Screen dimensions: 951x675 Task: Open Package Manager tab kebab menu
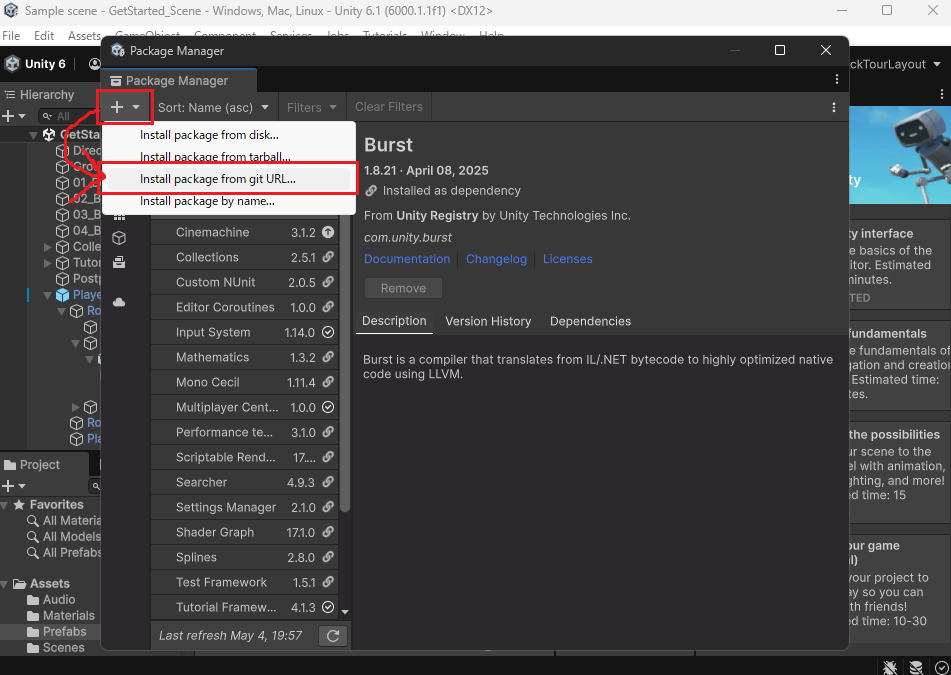pyautogui.click(x=837, y=79)
